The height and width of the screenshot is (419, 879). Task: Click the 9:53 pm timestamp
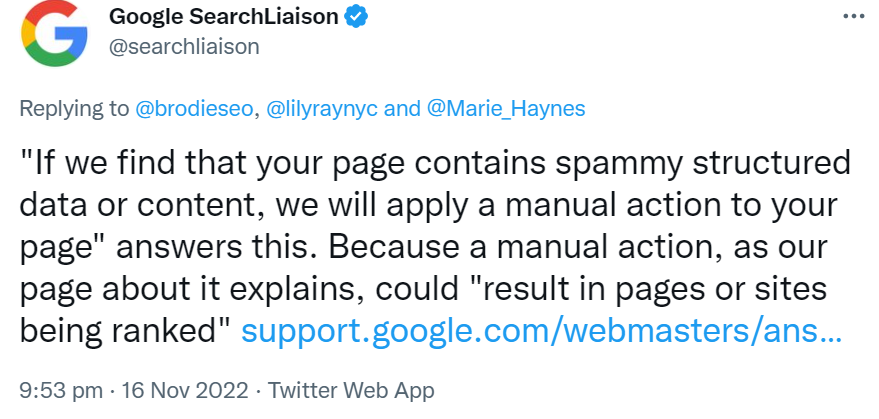54,388
